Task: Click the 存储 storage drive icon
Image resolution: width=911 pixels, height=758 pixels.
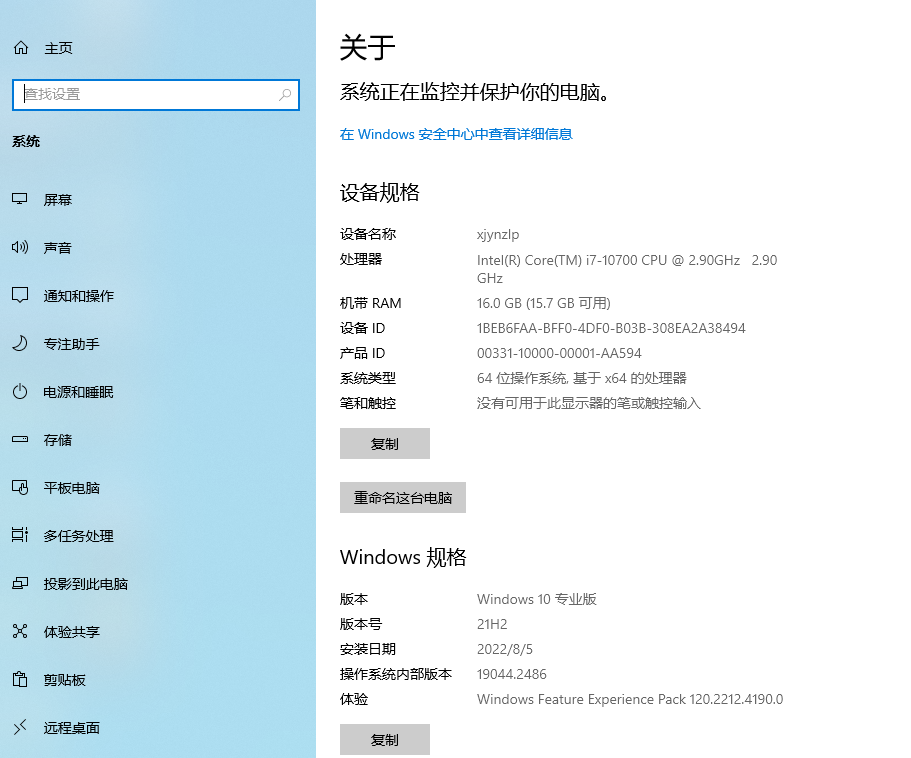Action: tap(20, 440)
